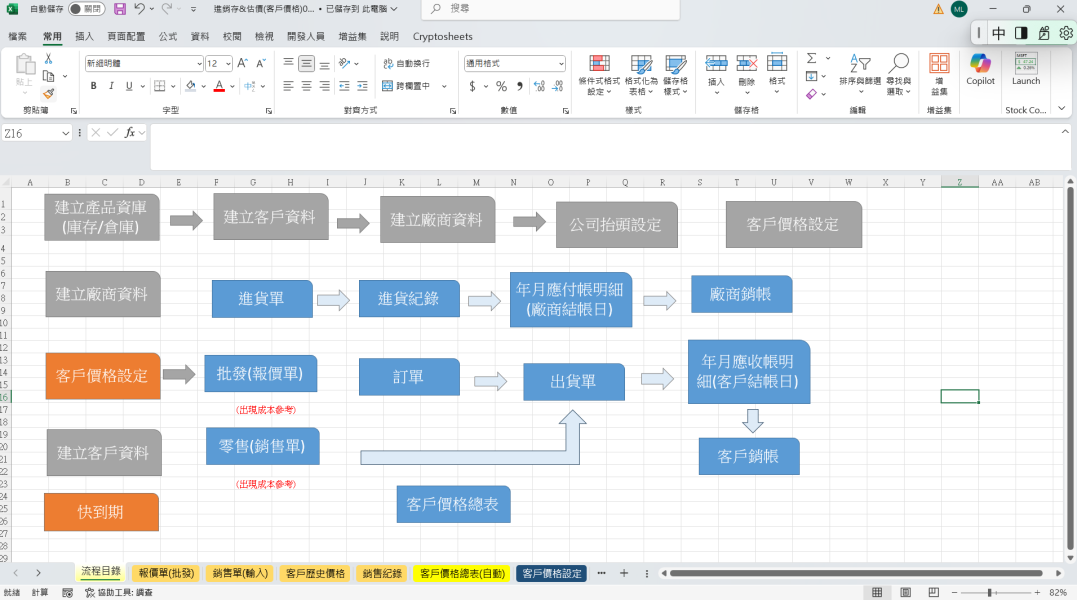Click the 出貨單 flowchart button
Image resolution: width=1077 pixels, height=600 pixels.
pyautogui.click(x=574, y=382)
